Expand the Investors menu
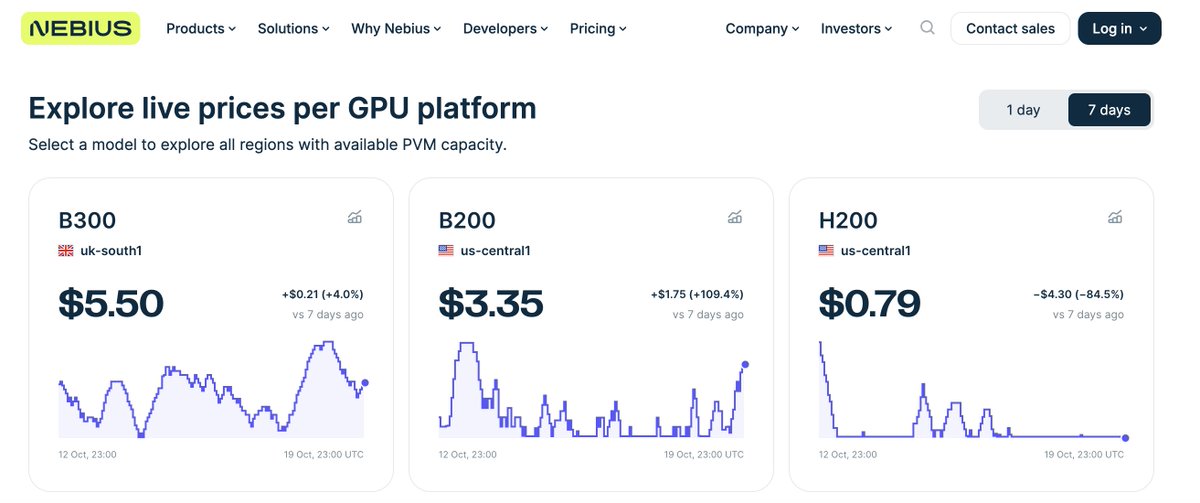 pyautogui.click(x=857, y=28)
